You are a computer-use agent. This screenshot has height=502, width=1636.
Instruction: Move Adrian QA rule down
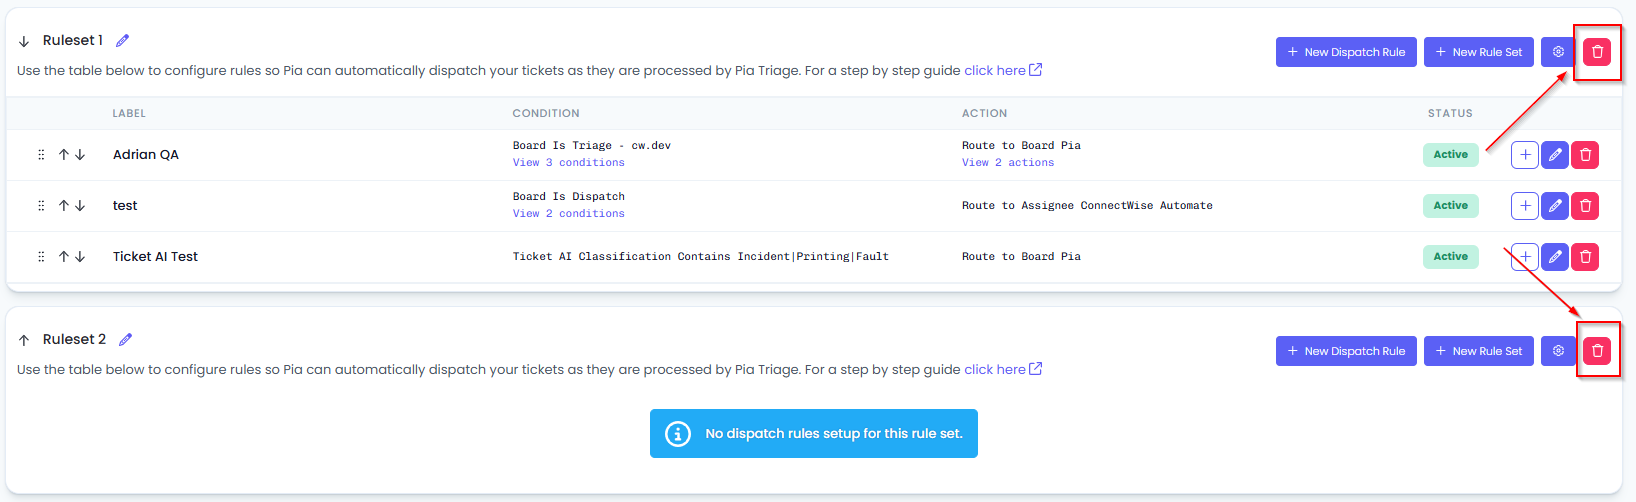coord(80,155)
